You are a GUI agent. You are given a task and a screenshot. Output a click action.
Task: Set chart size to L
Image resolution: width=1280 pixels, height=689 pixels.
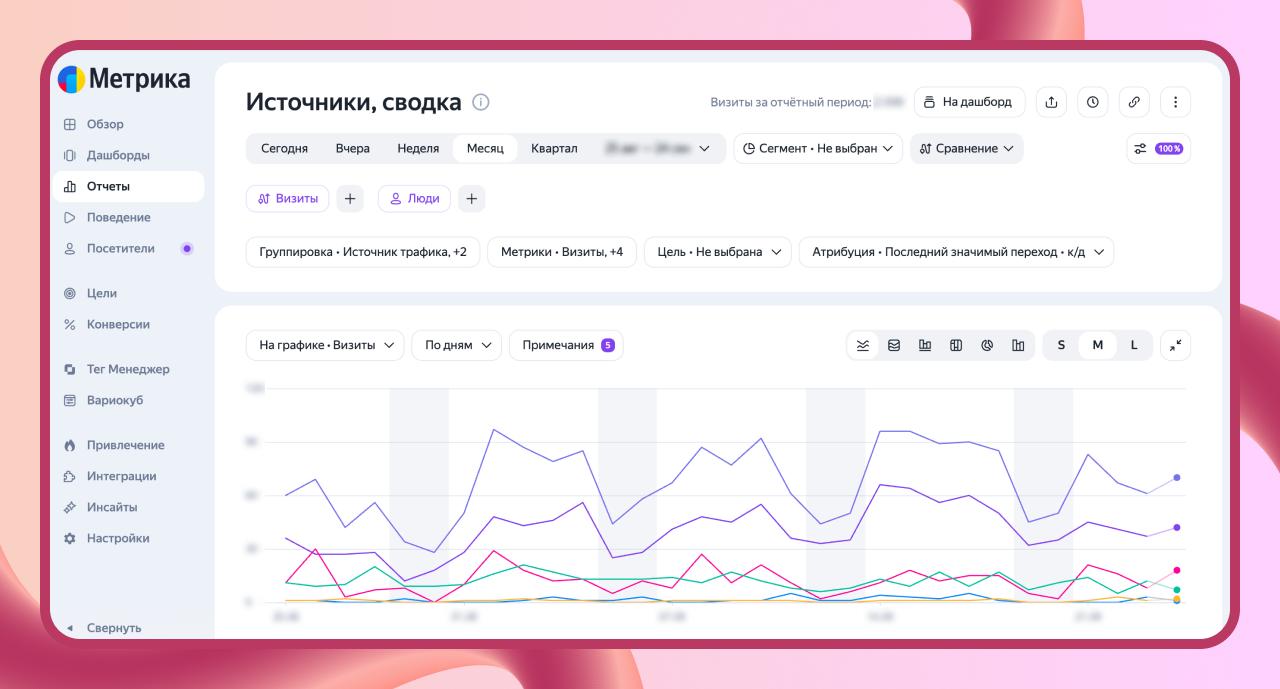point(1134,345)
